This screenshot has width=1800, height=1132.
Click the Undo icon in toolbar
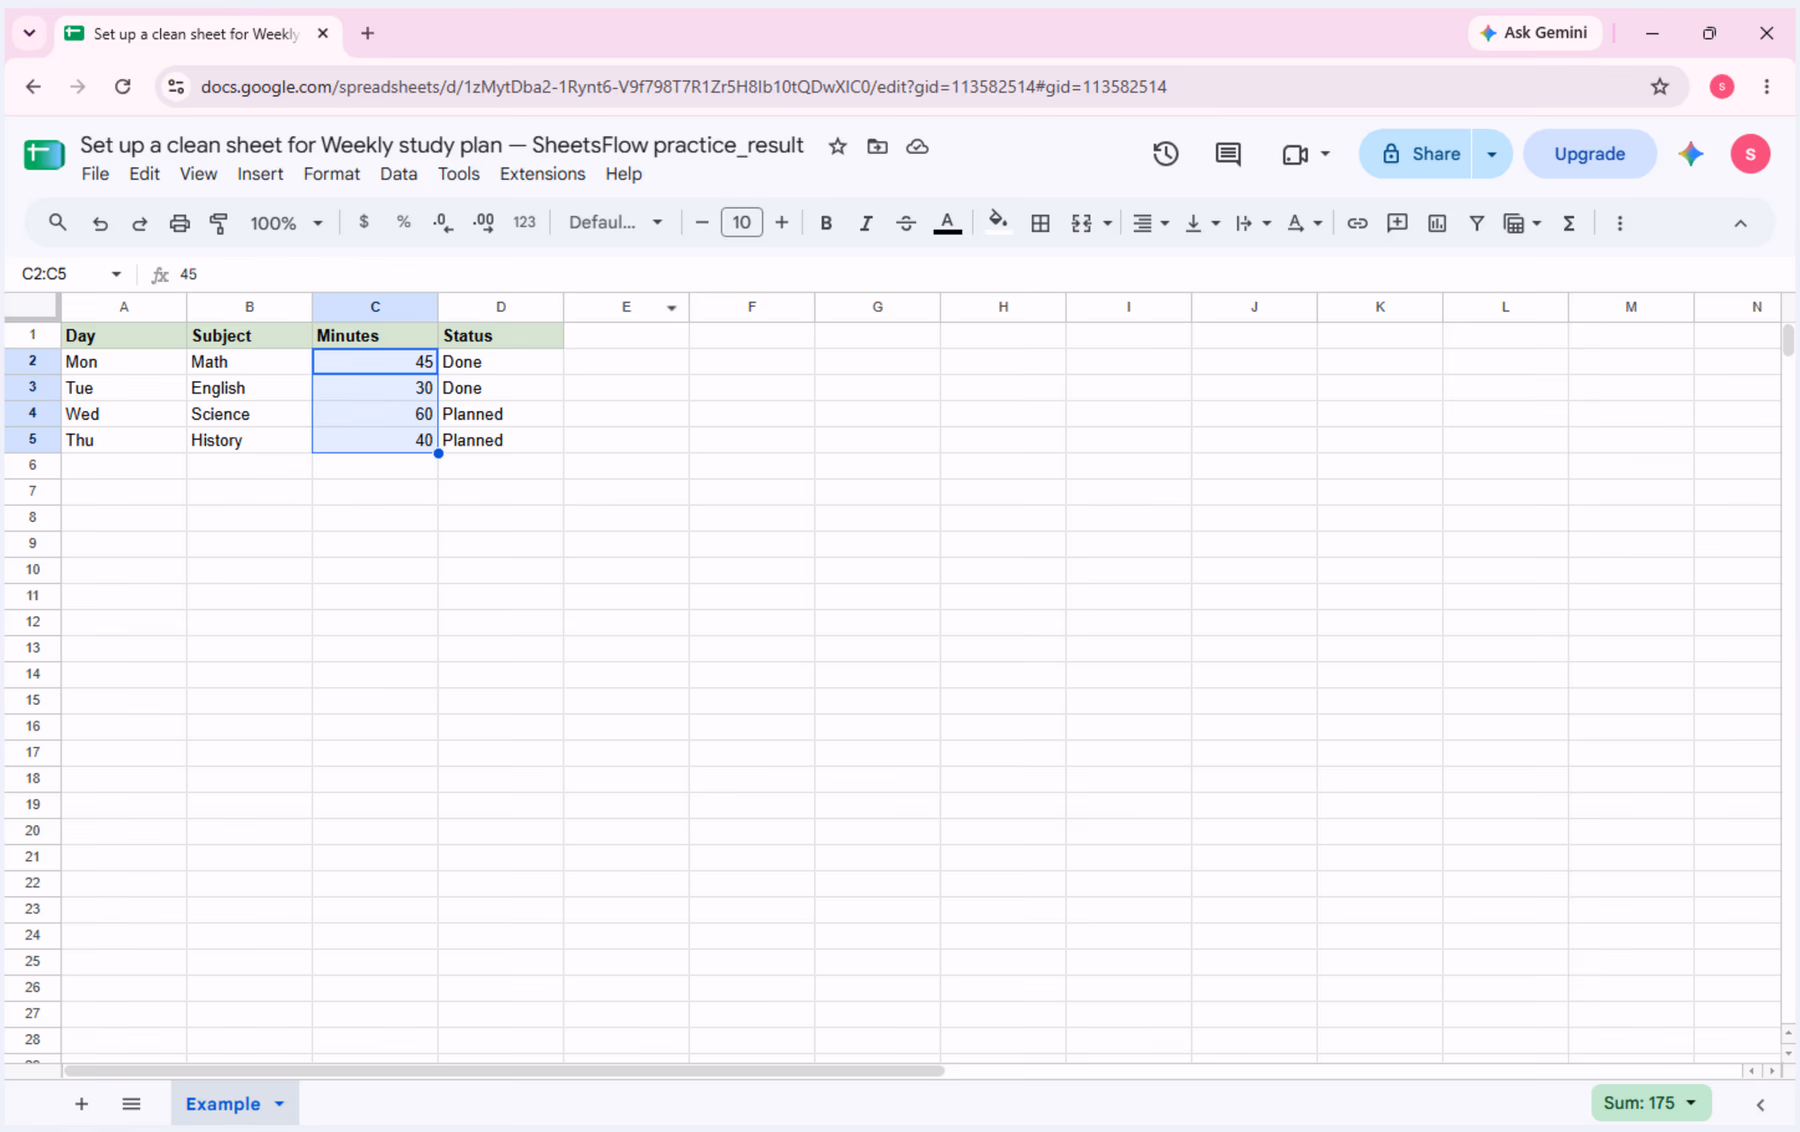tap(100, 223)
